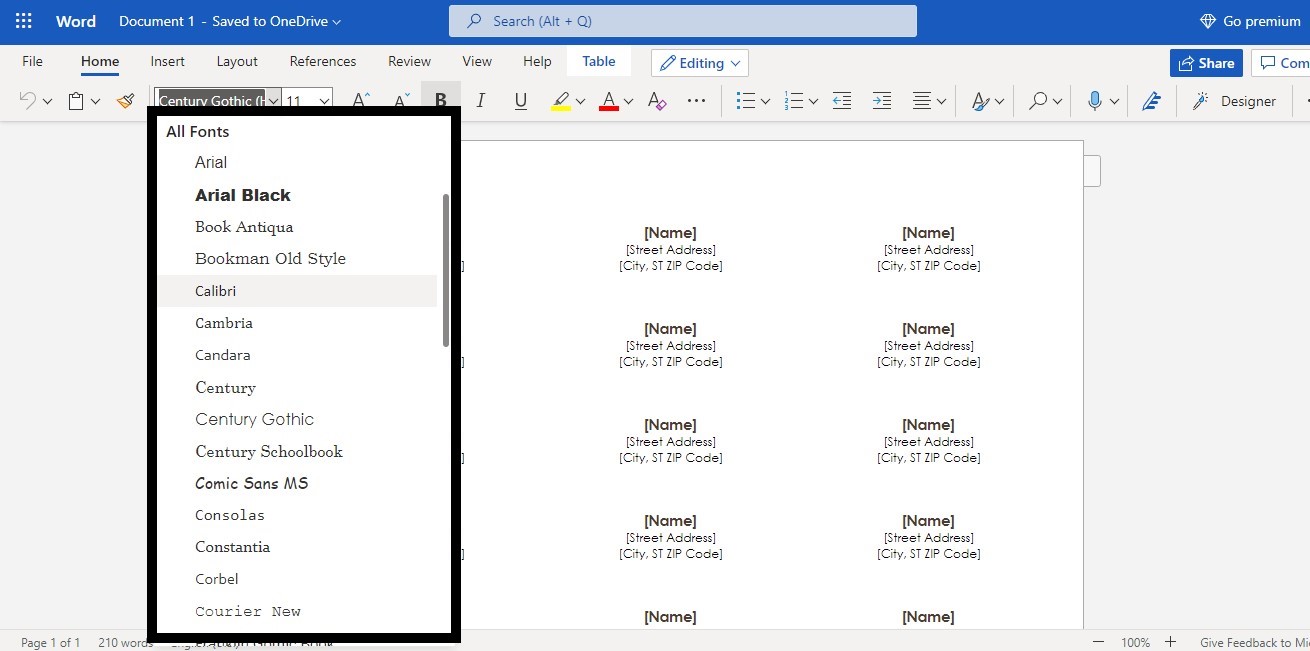Open the app launcher grid
The height and width of the screenshot is (651, 1310).
click(x=23, y=21)
